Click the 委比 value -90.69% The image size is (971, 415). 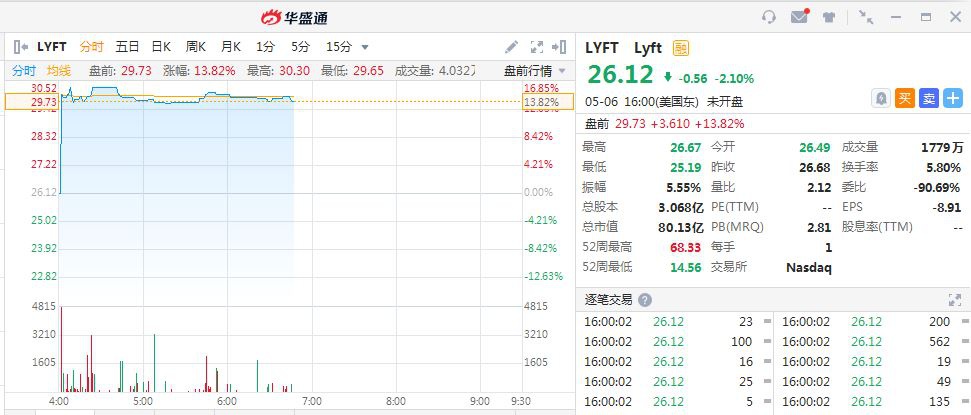[x=939, y=187]
